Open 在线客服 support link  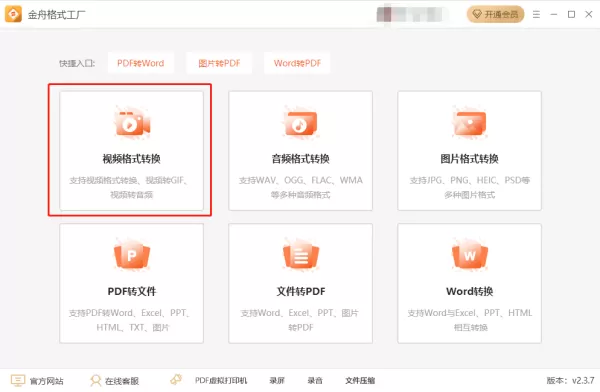click(x=122, y=381)
